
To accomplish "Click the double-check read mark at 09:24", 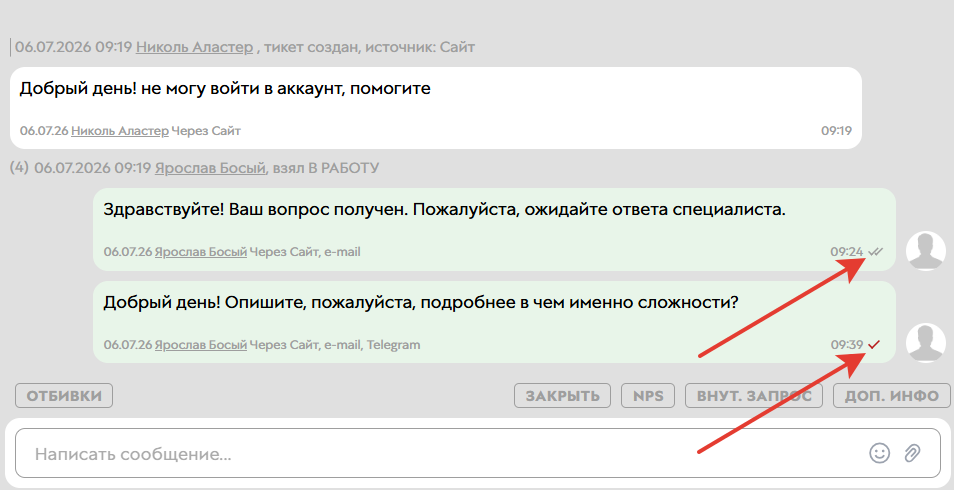I will click(875, 251).
